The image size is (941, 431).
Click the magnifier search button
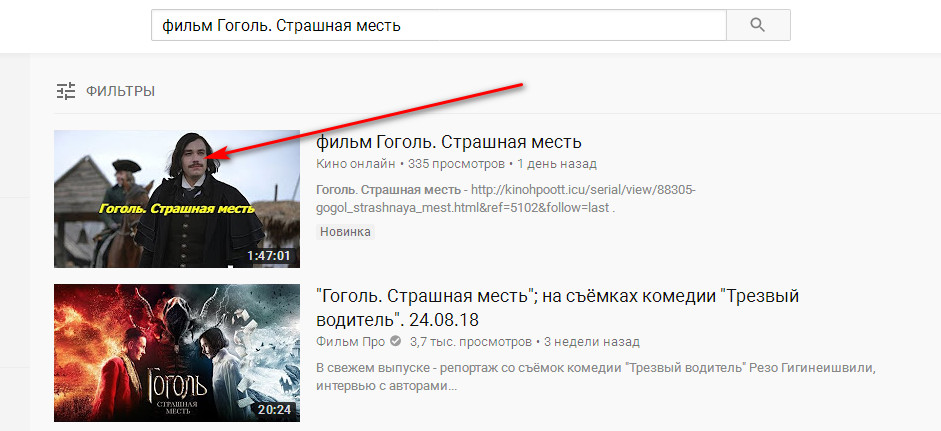(758, 25)
